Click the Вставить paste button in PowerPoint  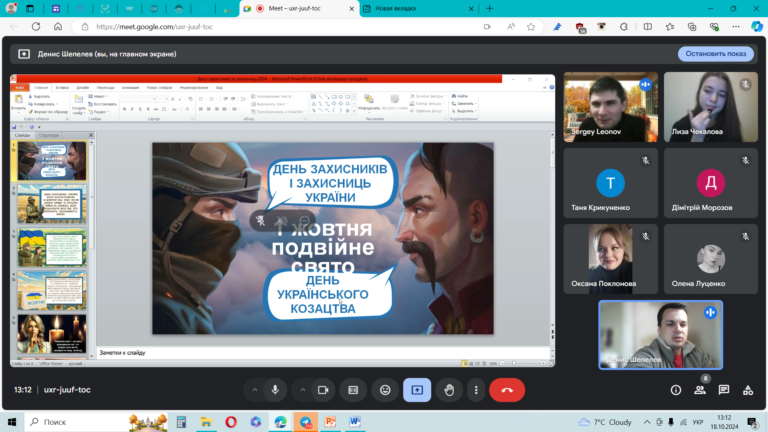(x=19, y=102)
